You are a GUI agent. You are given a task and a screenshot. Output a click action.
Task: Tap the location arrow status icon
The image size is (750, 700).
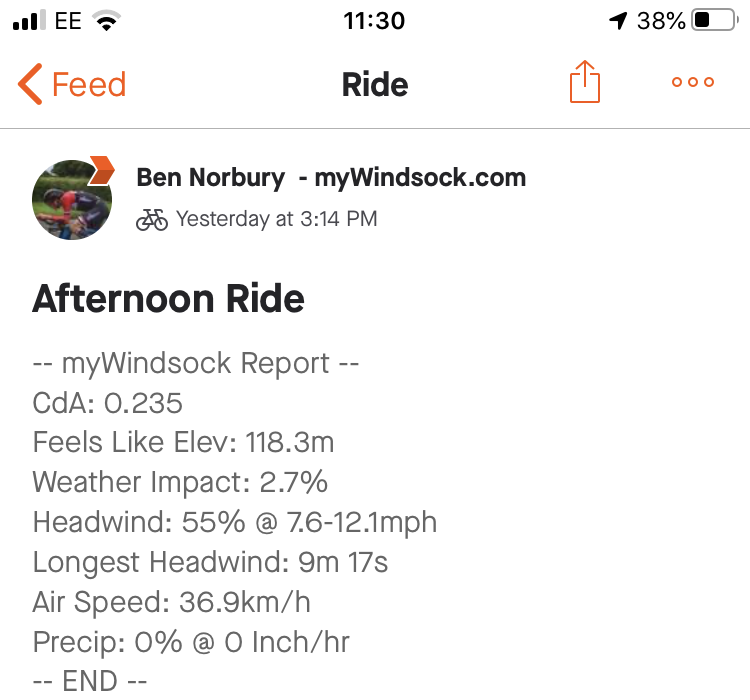[618, 21]
